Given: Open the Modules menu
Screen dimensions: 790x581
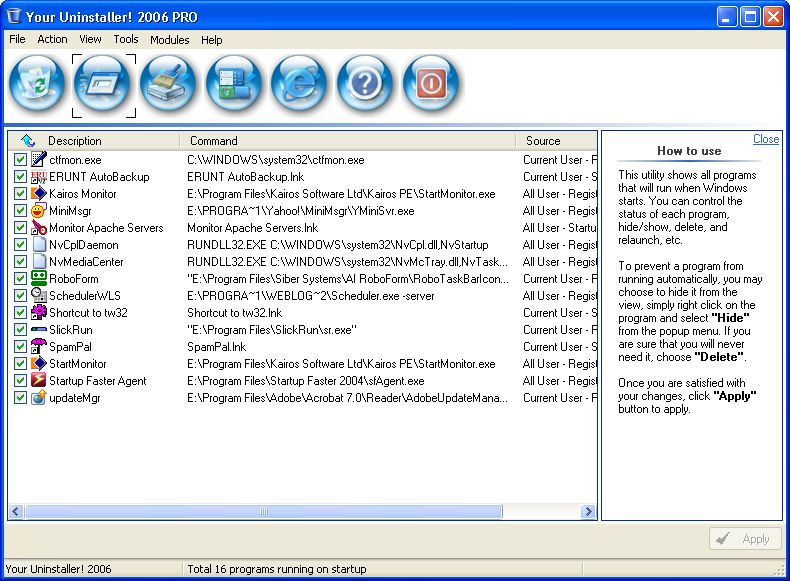Looking at the screenshot, I should 170,39.
